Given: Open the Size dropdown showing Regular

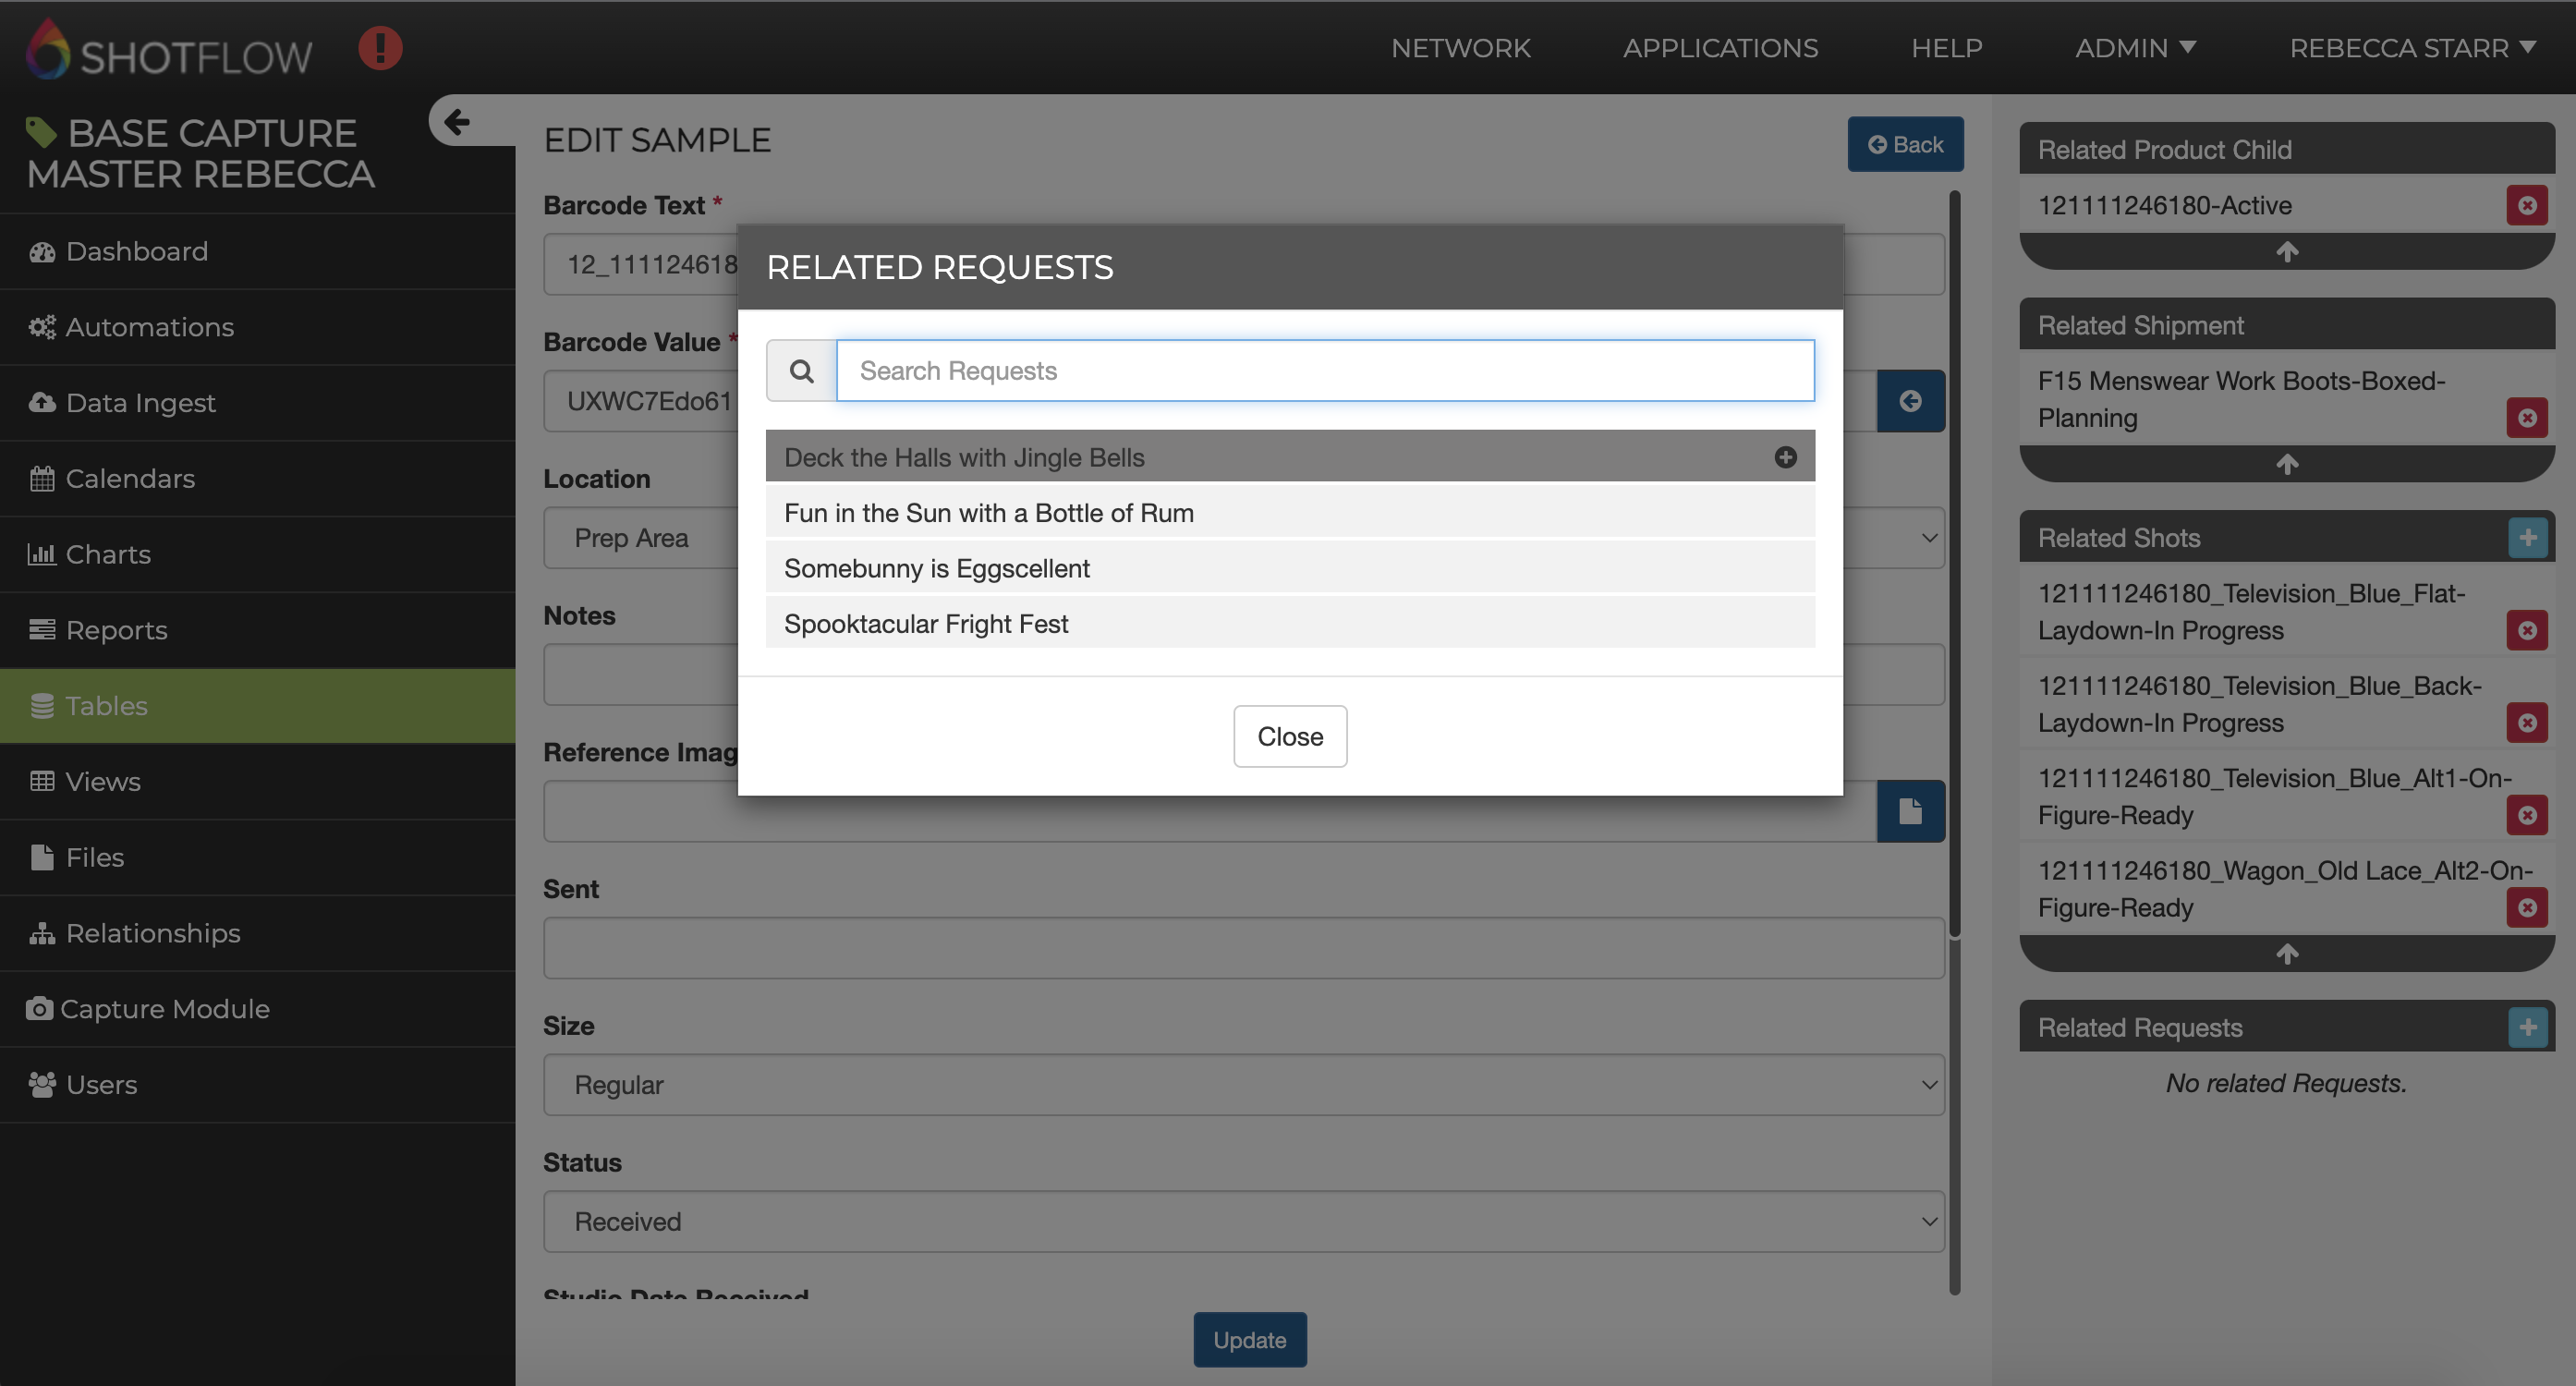Looking at the screenshot, I should tap(1243, 1085).
